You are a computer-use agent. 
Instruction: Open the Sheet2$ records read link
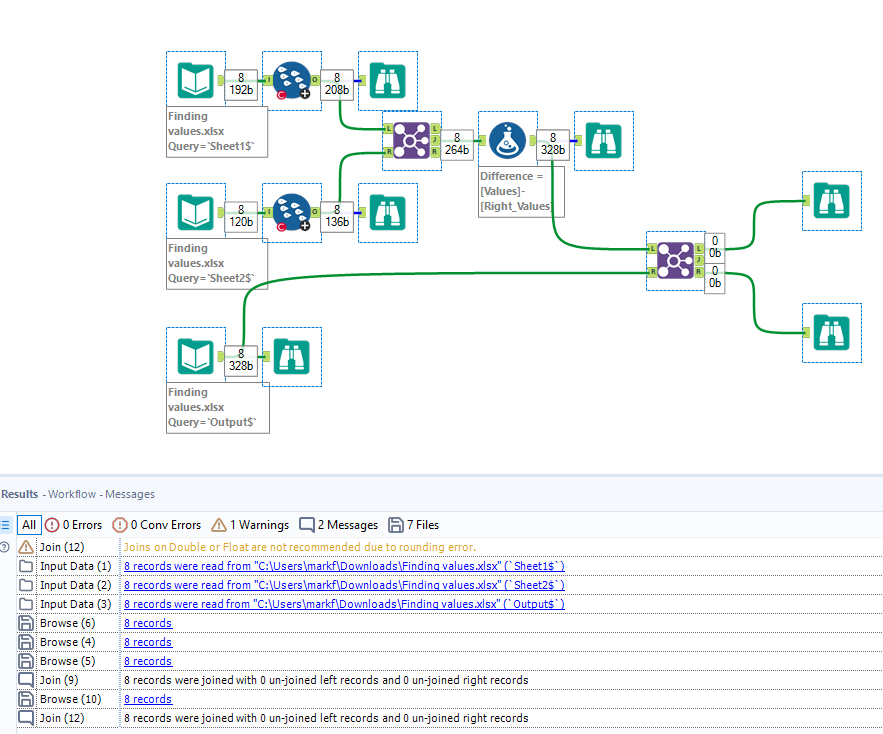(344, 585)
